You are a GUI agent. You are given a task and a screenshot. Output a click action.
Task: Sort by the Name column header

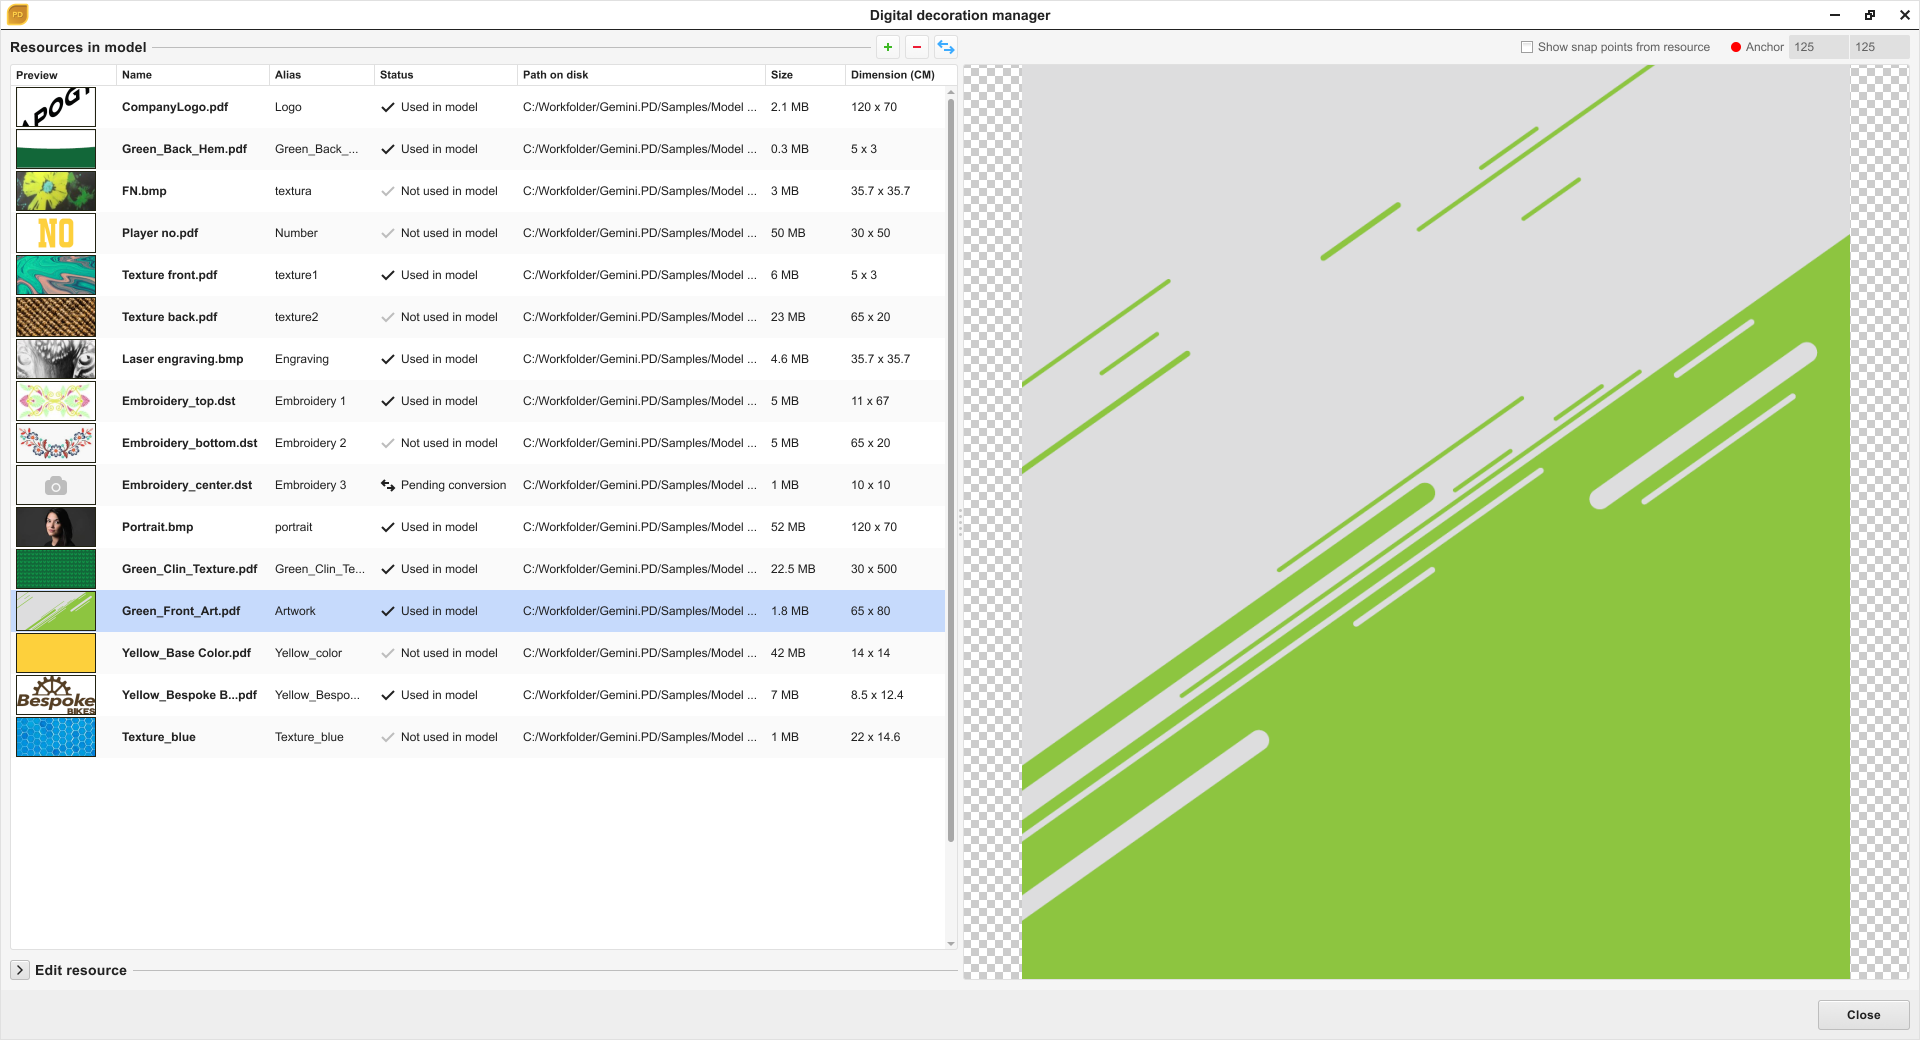(137, 75)
